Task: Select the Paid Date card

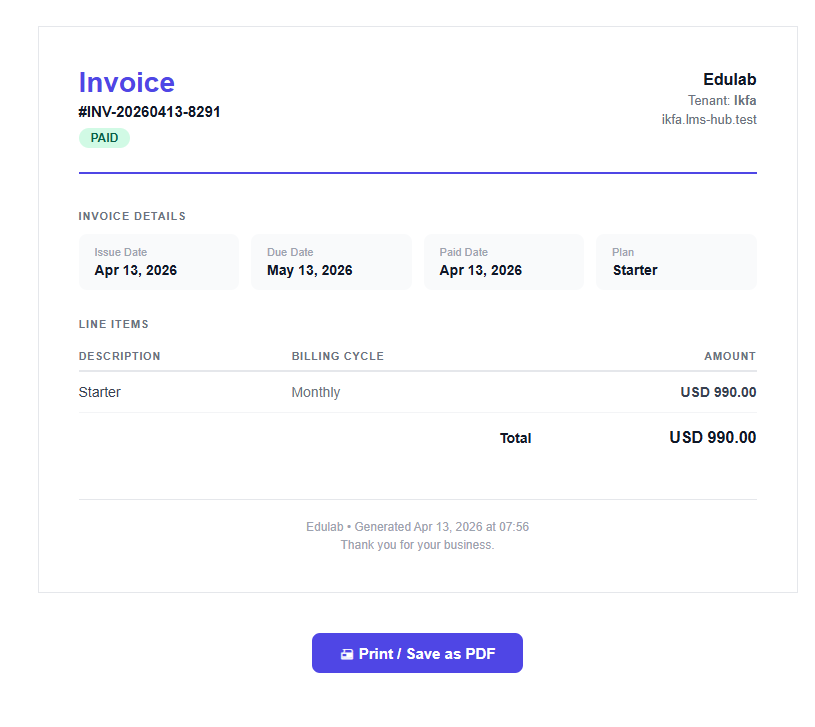Action: [503, 261]
